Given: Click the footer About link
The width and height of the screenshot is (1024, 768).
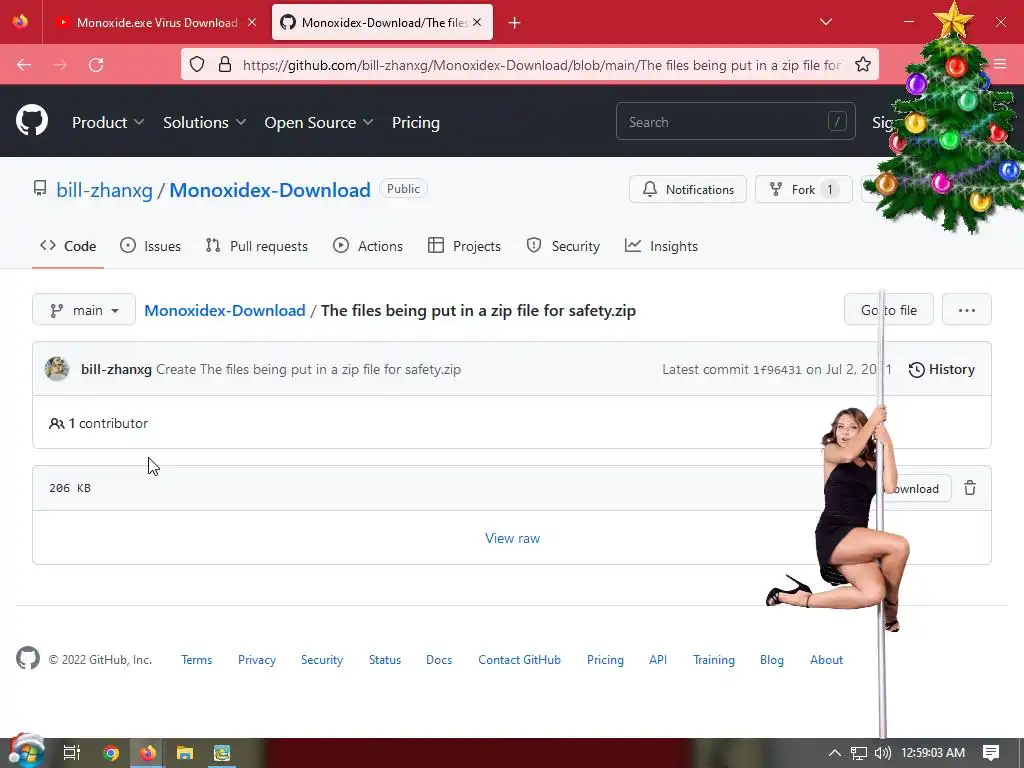Looking at the screenshot, I should point(826,660).
